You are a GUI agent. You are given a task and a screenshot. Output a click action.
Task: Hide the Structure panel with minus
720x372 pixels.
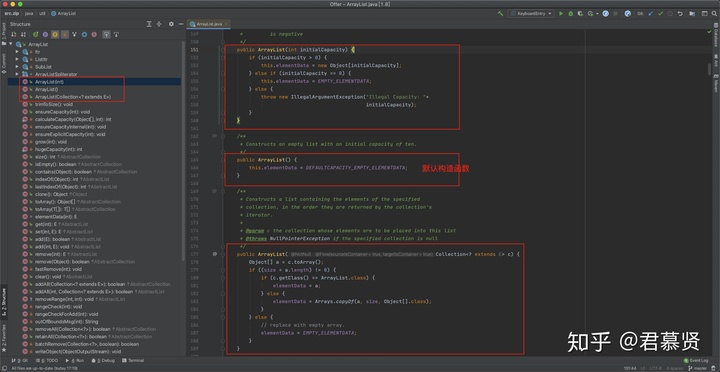coord(181,24)
